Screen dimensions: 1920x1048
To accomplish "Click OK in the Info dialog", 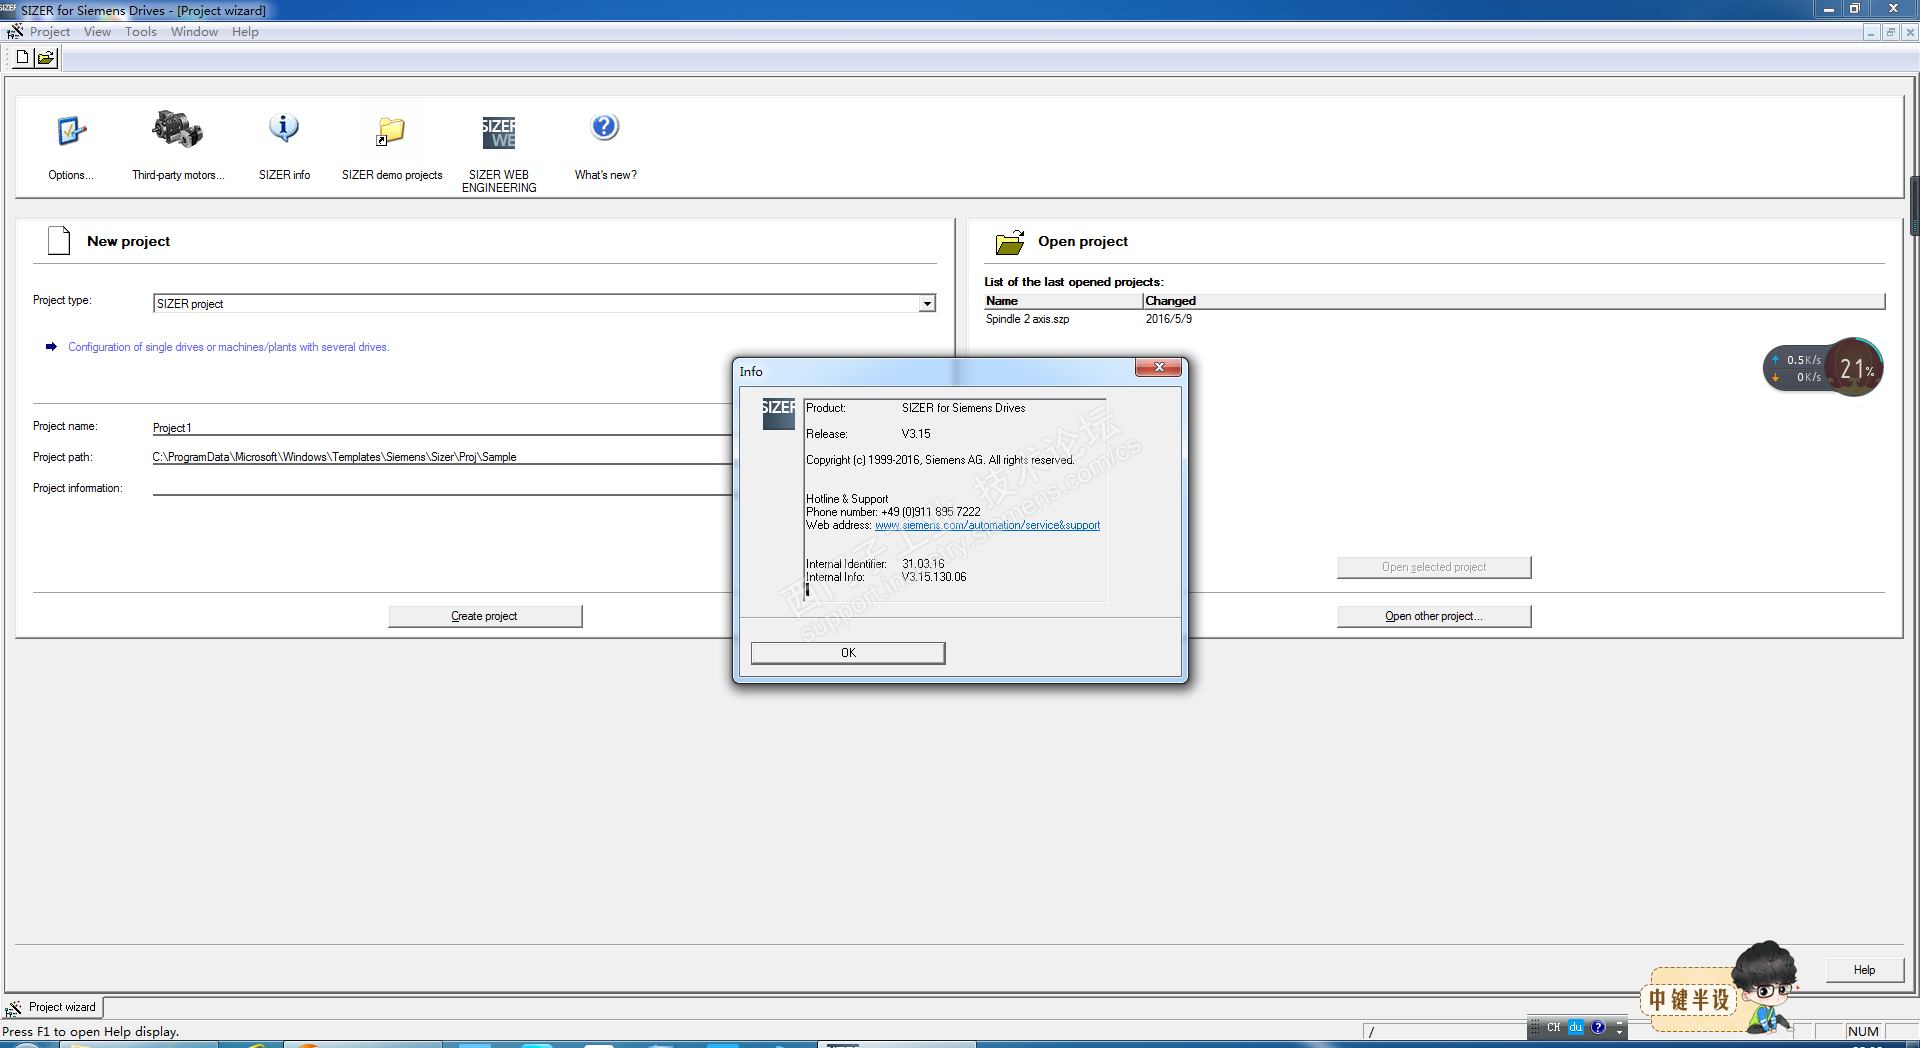I will pos(848,653).
